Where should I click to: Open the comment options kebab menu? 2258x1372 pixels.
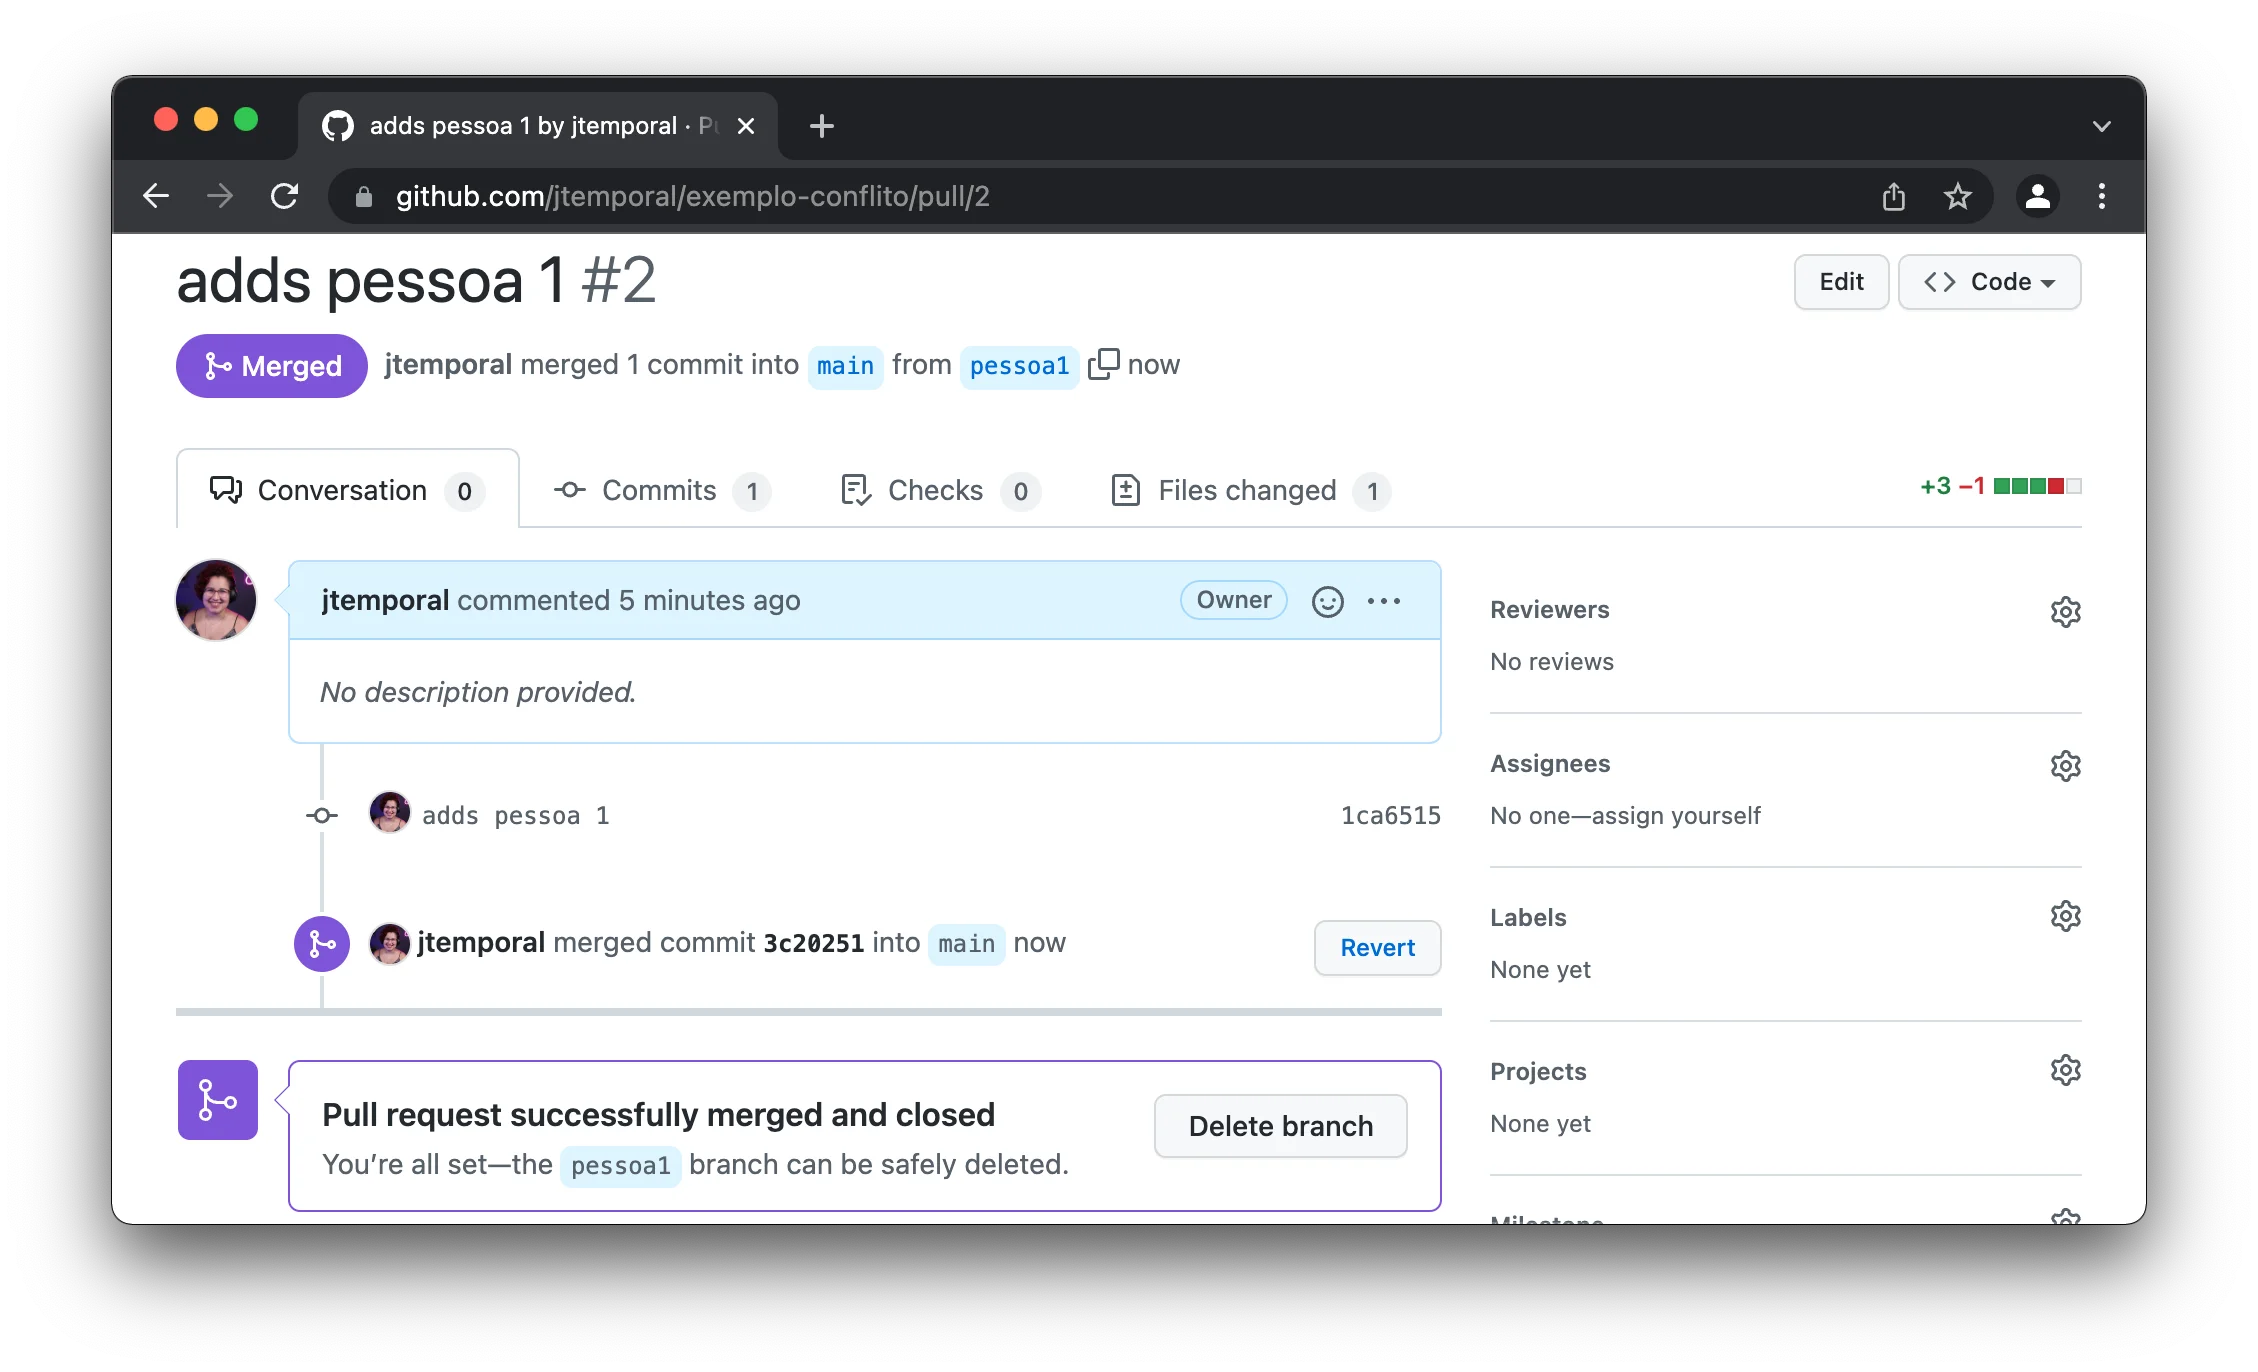(1384, 601)
